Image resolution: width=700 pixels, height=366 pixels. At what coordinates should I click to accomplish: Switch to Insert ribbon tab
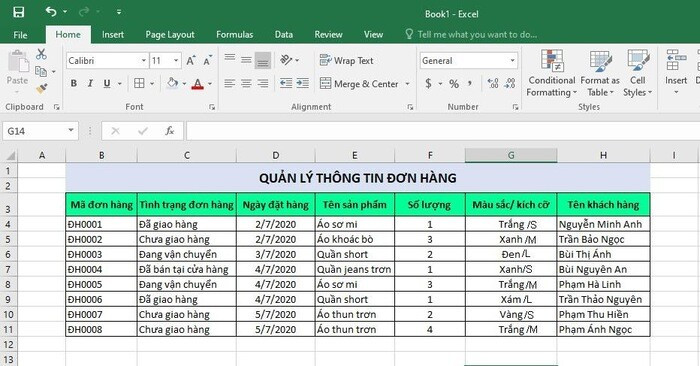(x=112, y=34)
